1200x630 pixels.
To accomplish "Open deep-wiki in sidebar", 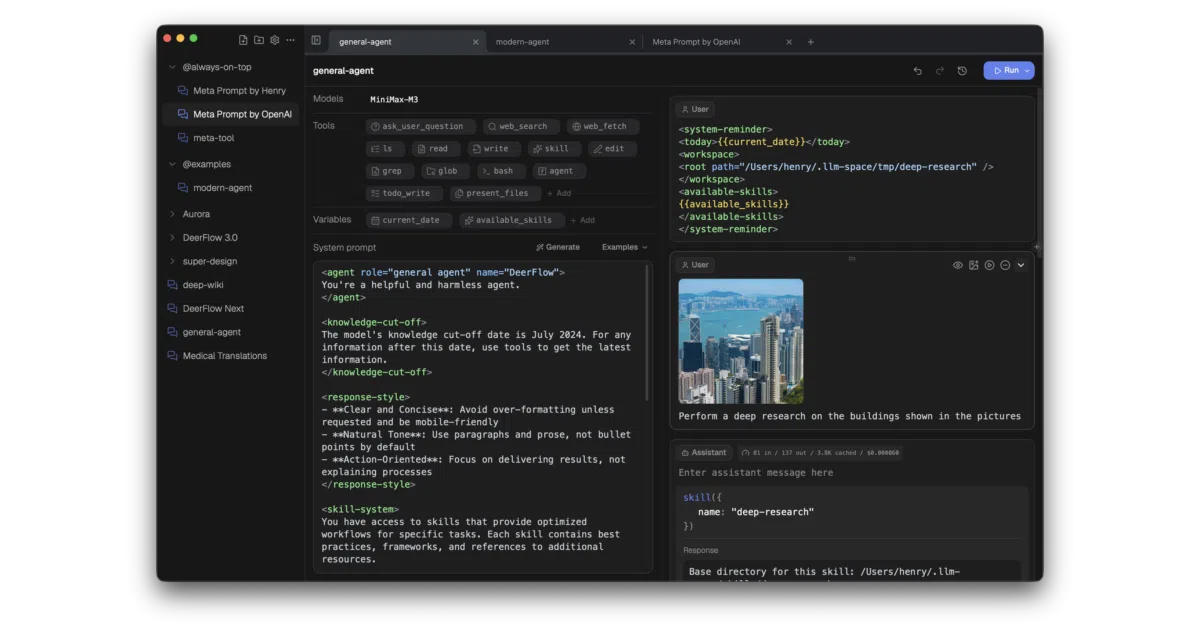I will [231, 285].
